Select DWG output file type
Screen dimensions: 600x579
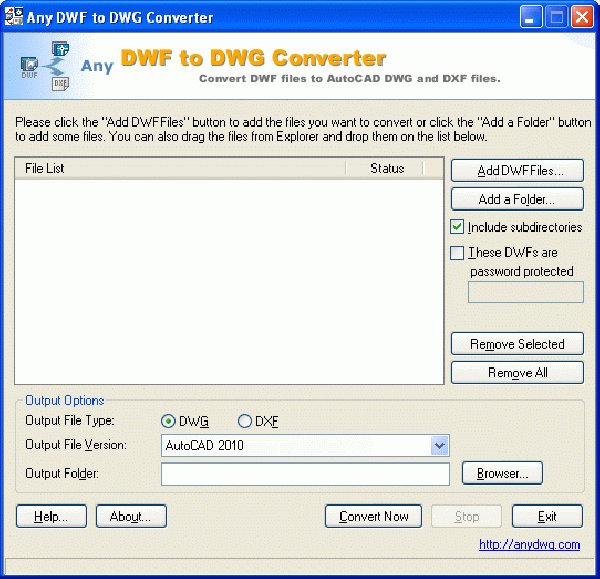pos(168,421)
